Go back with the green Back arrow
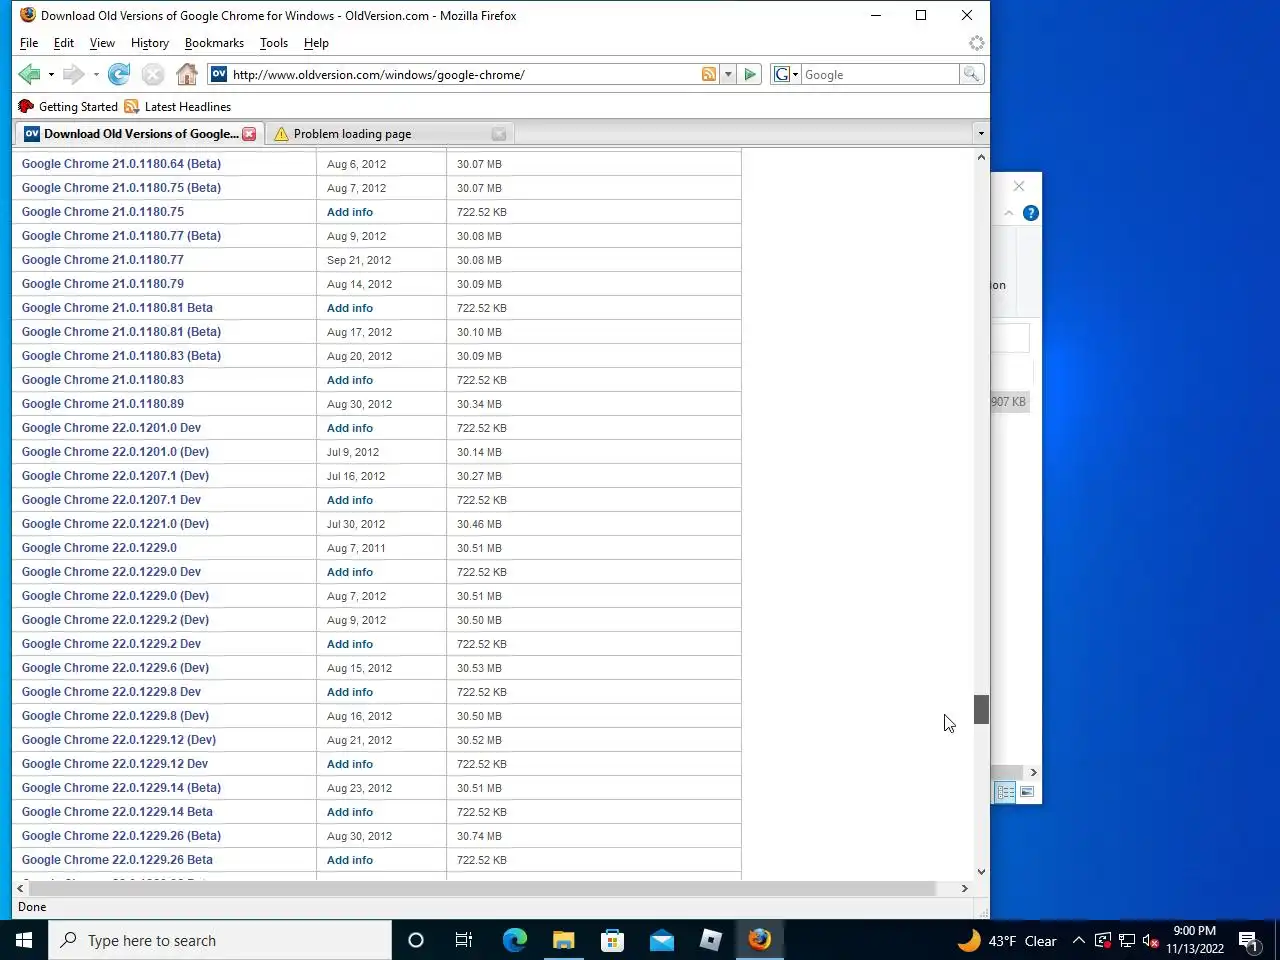The image size is (1280, 960). pos(29,74)
